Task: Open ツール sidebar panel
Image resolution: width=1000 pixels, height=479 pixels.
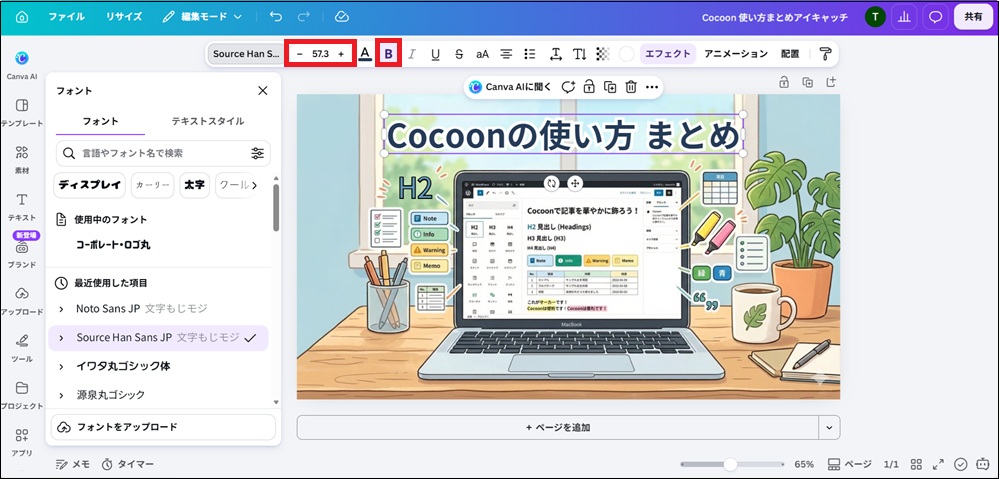Action: 22,348
